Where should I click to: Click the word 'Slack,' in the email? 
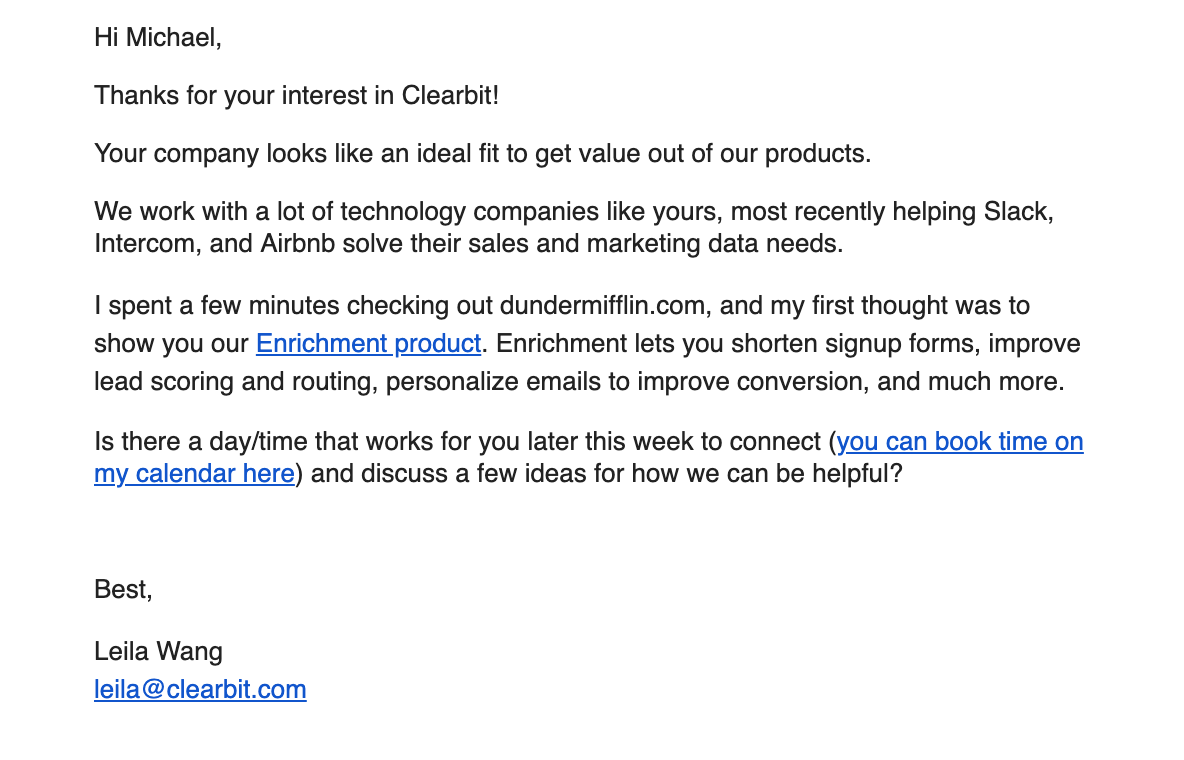[x=1019, y=212]
